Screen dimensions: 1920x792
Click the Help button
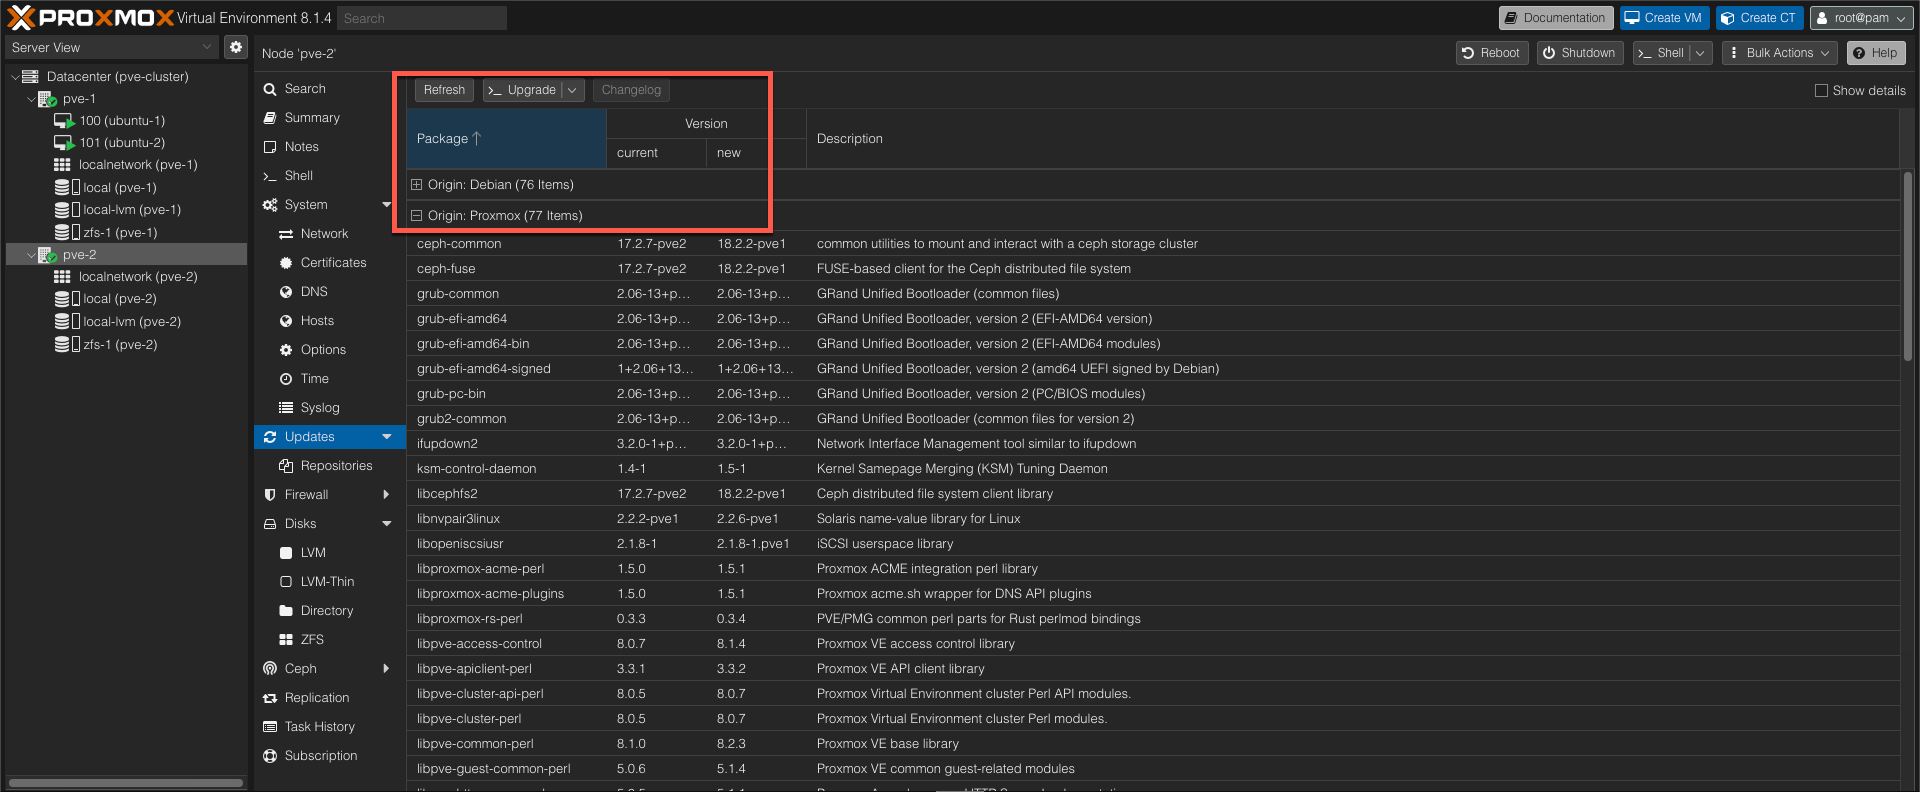click(1876, 53)
